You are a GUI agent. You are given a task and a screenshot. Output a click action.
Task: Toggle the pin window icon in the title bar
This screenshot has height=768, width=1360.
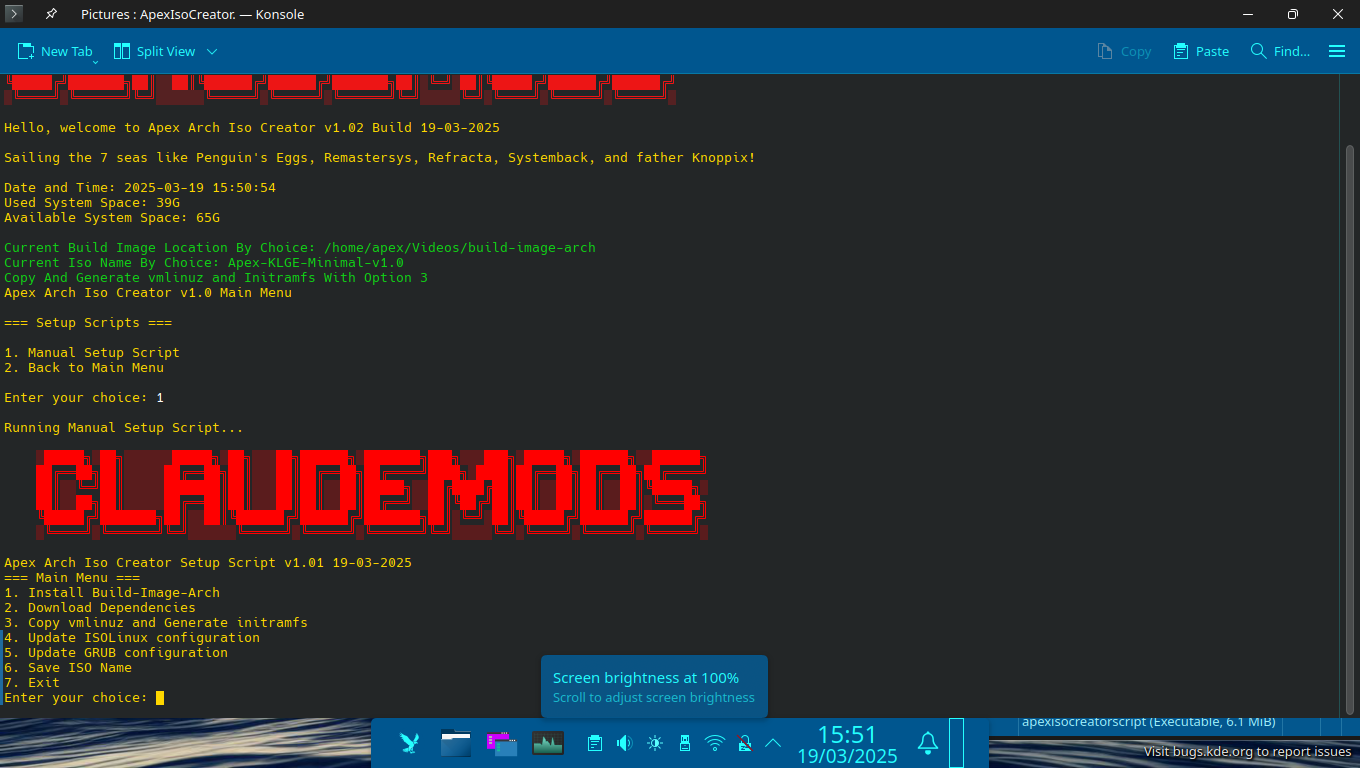(52, 14)
